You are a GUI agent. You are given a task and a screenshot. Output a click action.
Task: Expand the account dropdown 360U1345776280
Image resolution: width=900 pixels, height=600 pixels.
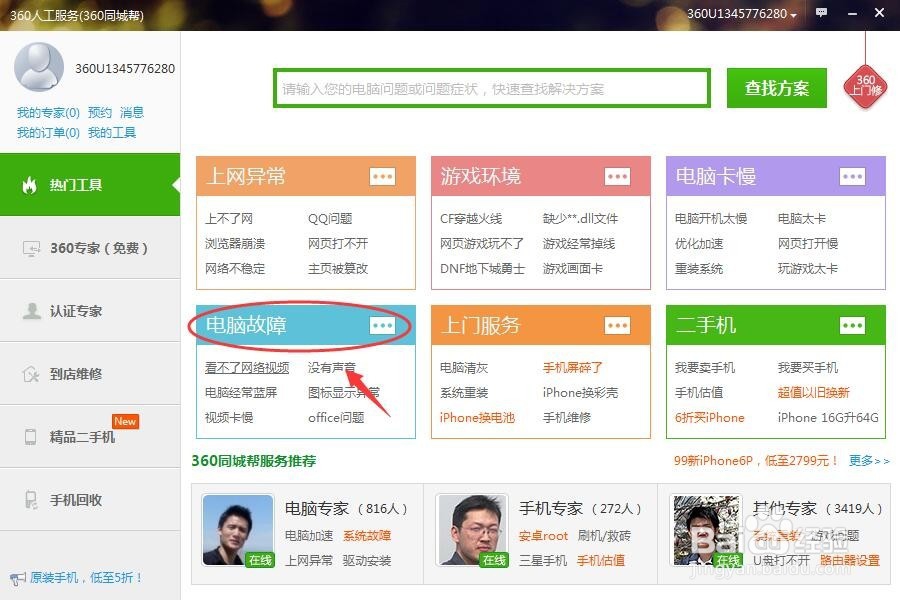click(742, 14)
